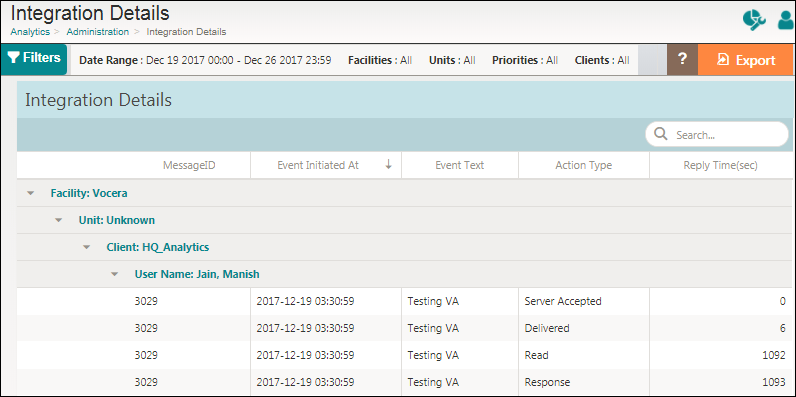Click the Date Range filter summary

pos(205,60)
